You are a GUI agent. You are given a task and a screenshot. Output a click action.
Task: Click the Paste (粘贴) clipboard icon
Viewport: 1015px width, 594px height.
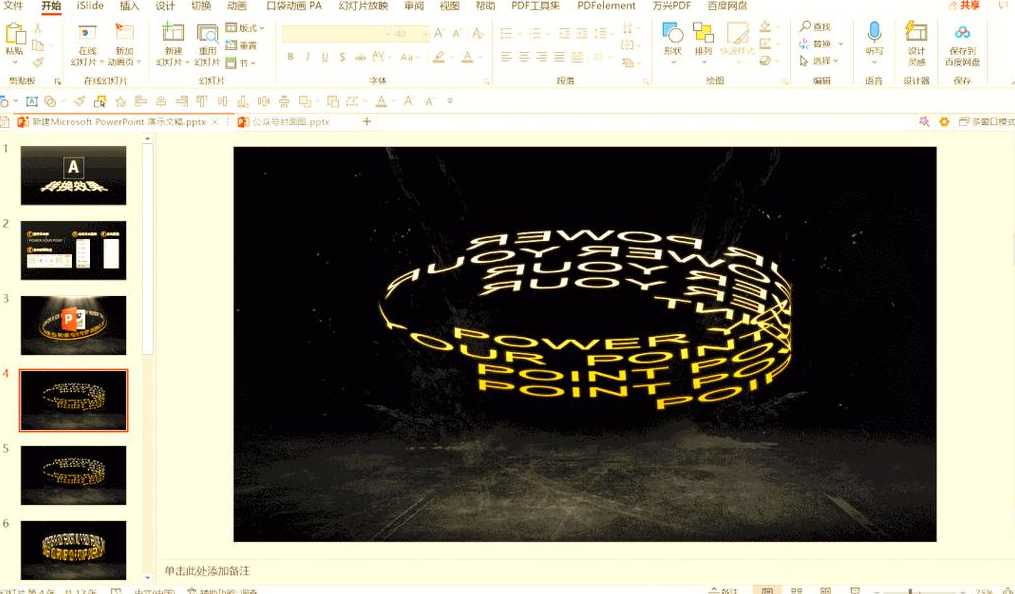click(14, 34)
